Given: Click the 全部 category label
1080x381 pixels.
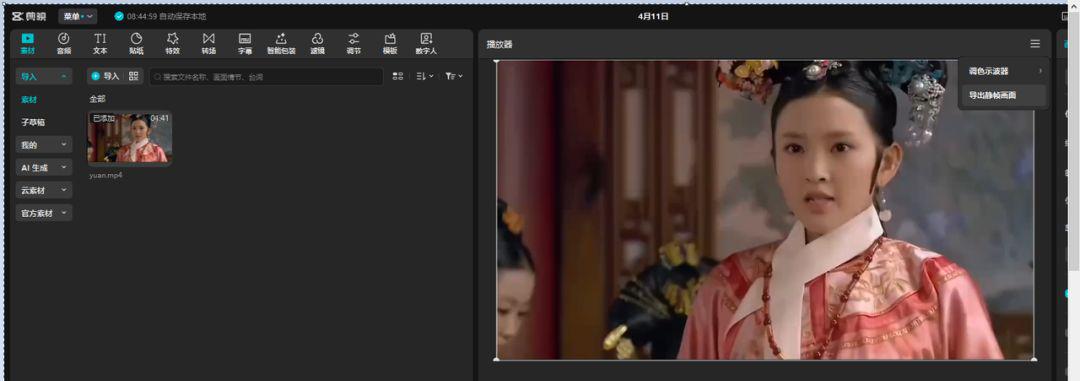Looking at the screenshot, I should coord(97,99).
